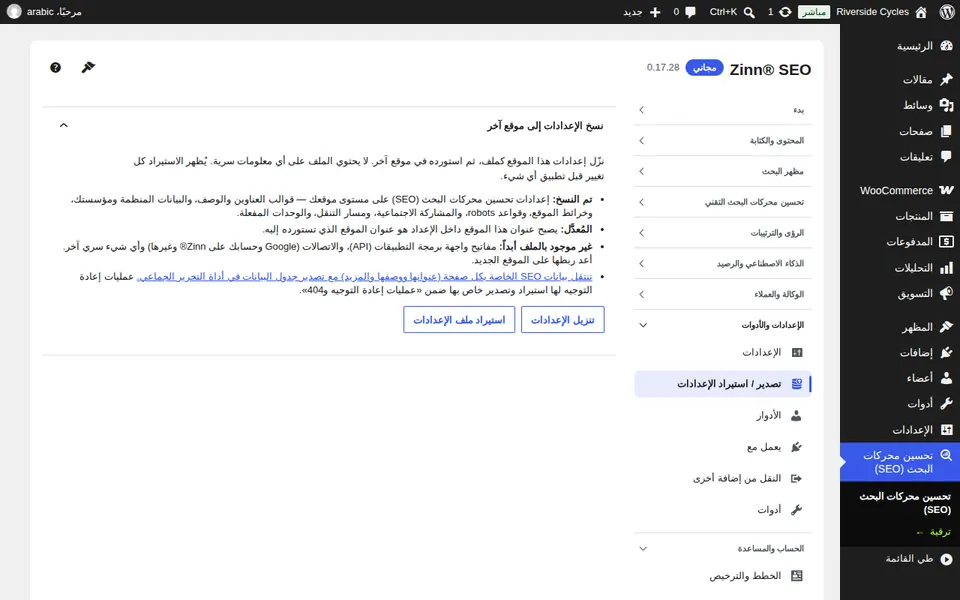
Task: Collapse the الحساب والمساعدة section
Action: (x=723, y=549)
